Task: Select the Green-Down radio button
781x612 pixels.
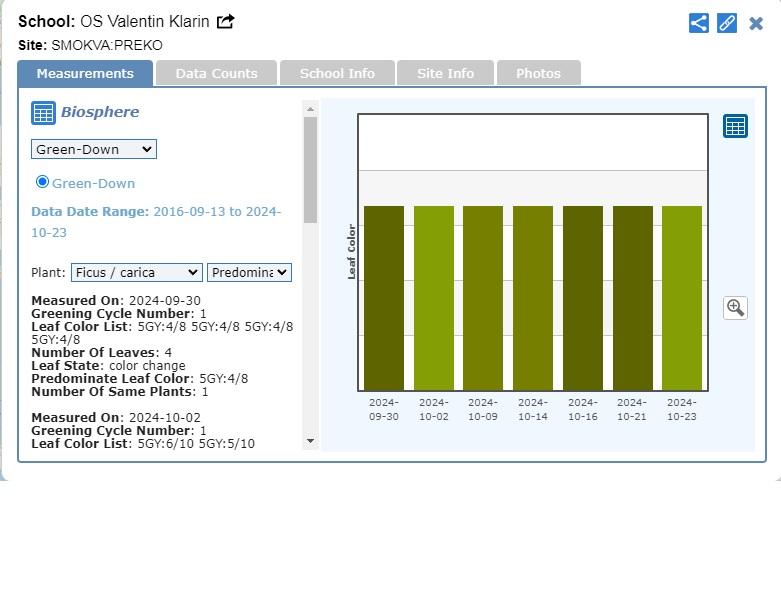Action: tap(42, 182)
